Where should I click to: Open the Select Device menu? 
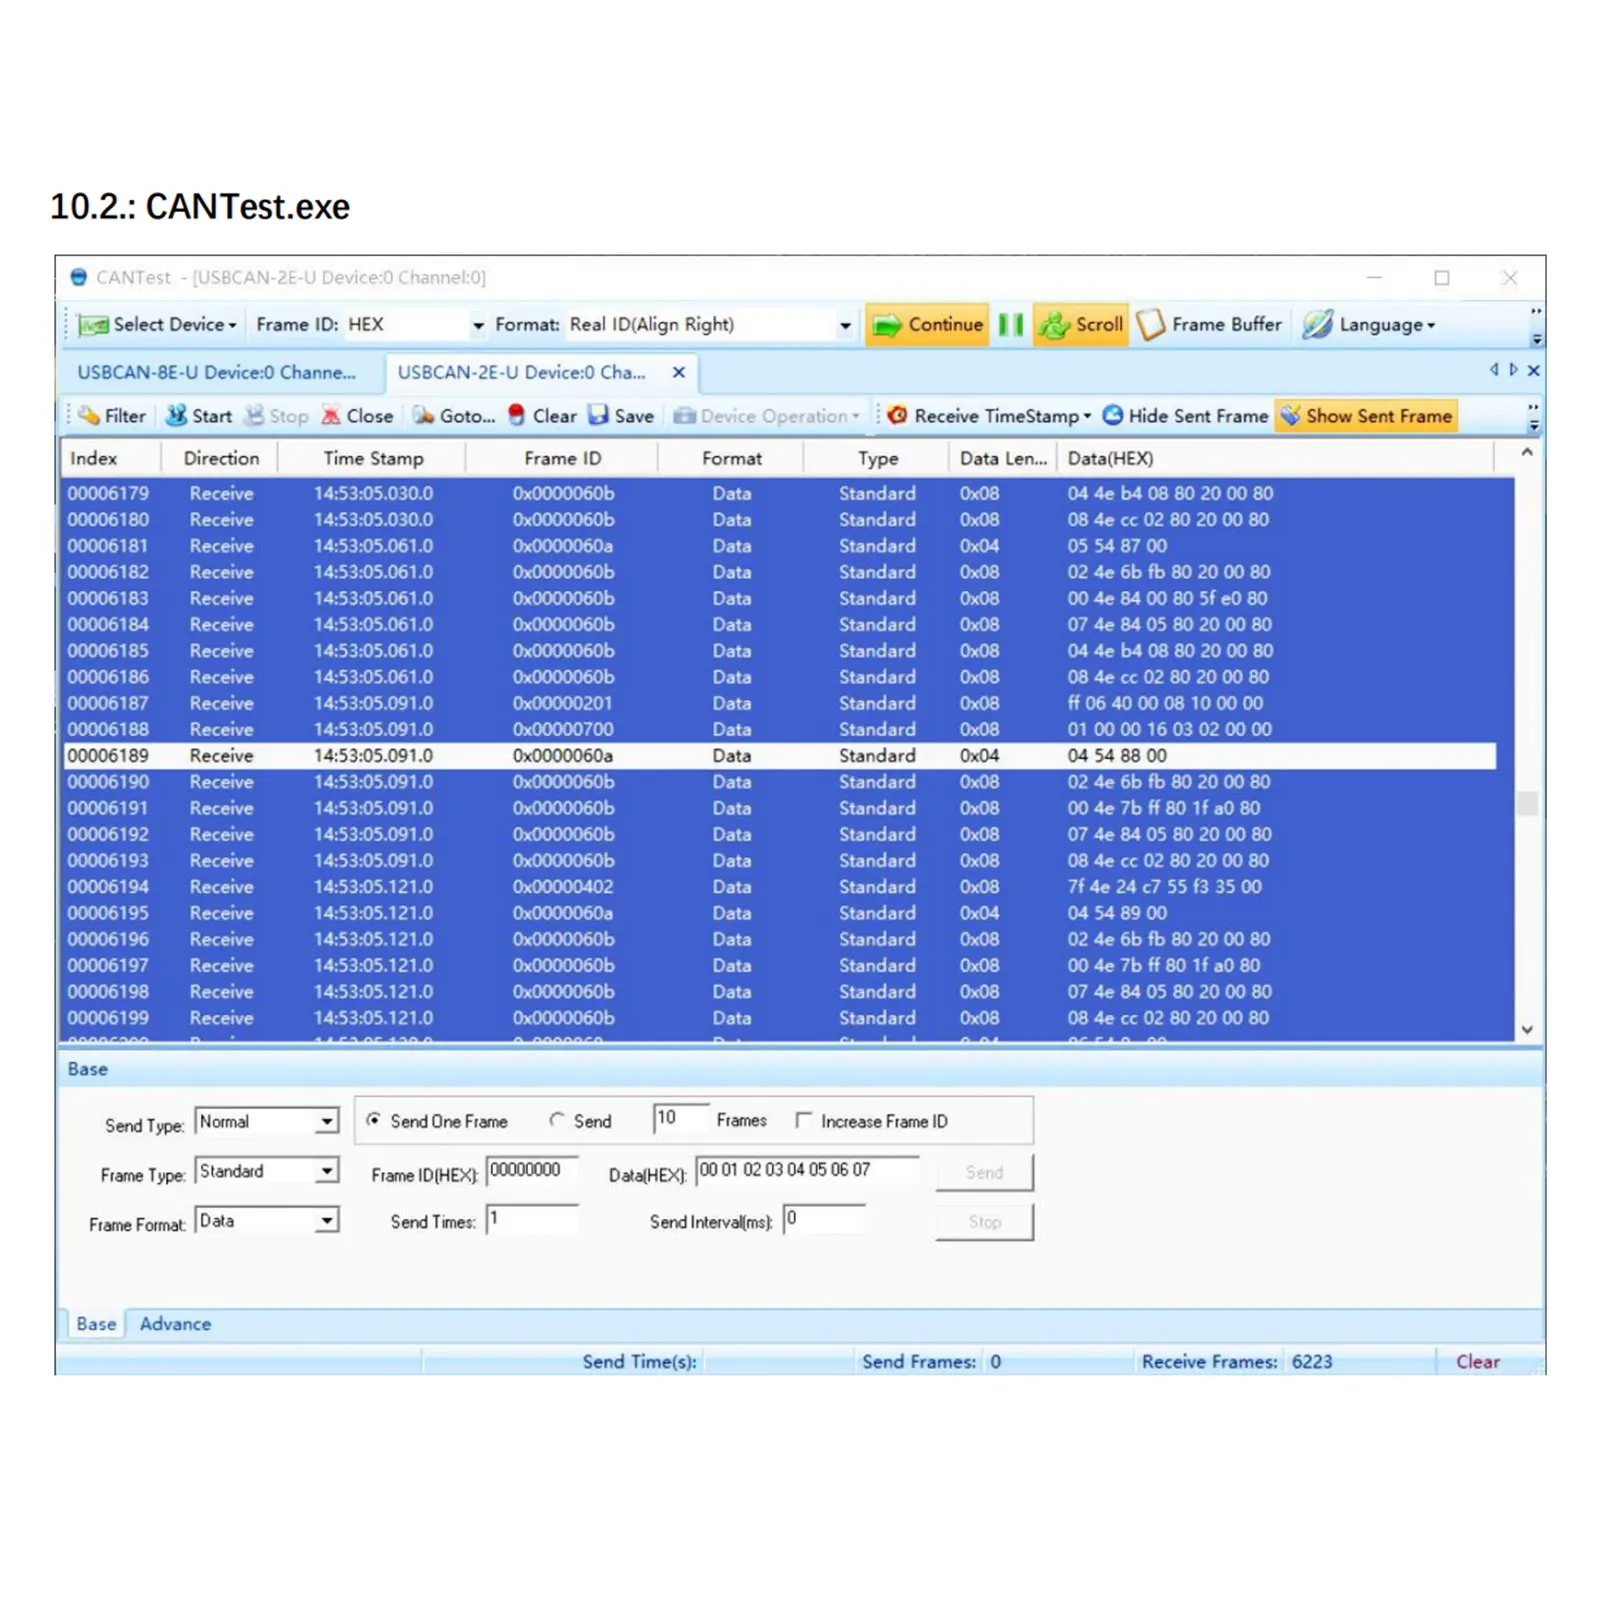158,325
